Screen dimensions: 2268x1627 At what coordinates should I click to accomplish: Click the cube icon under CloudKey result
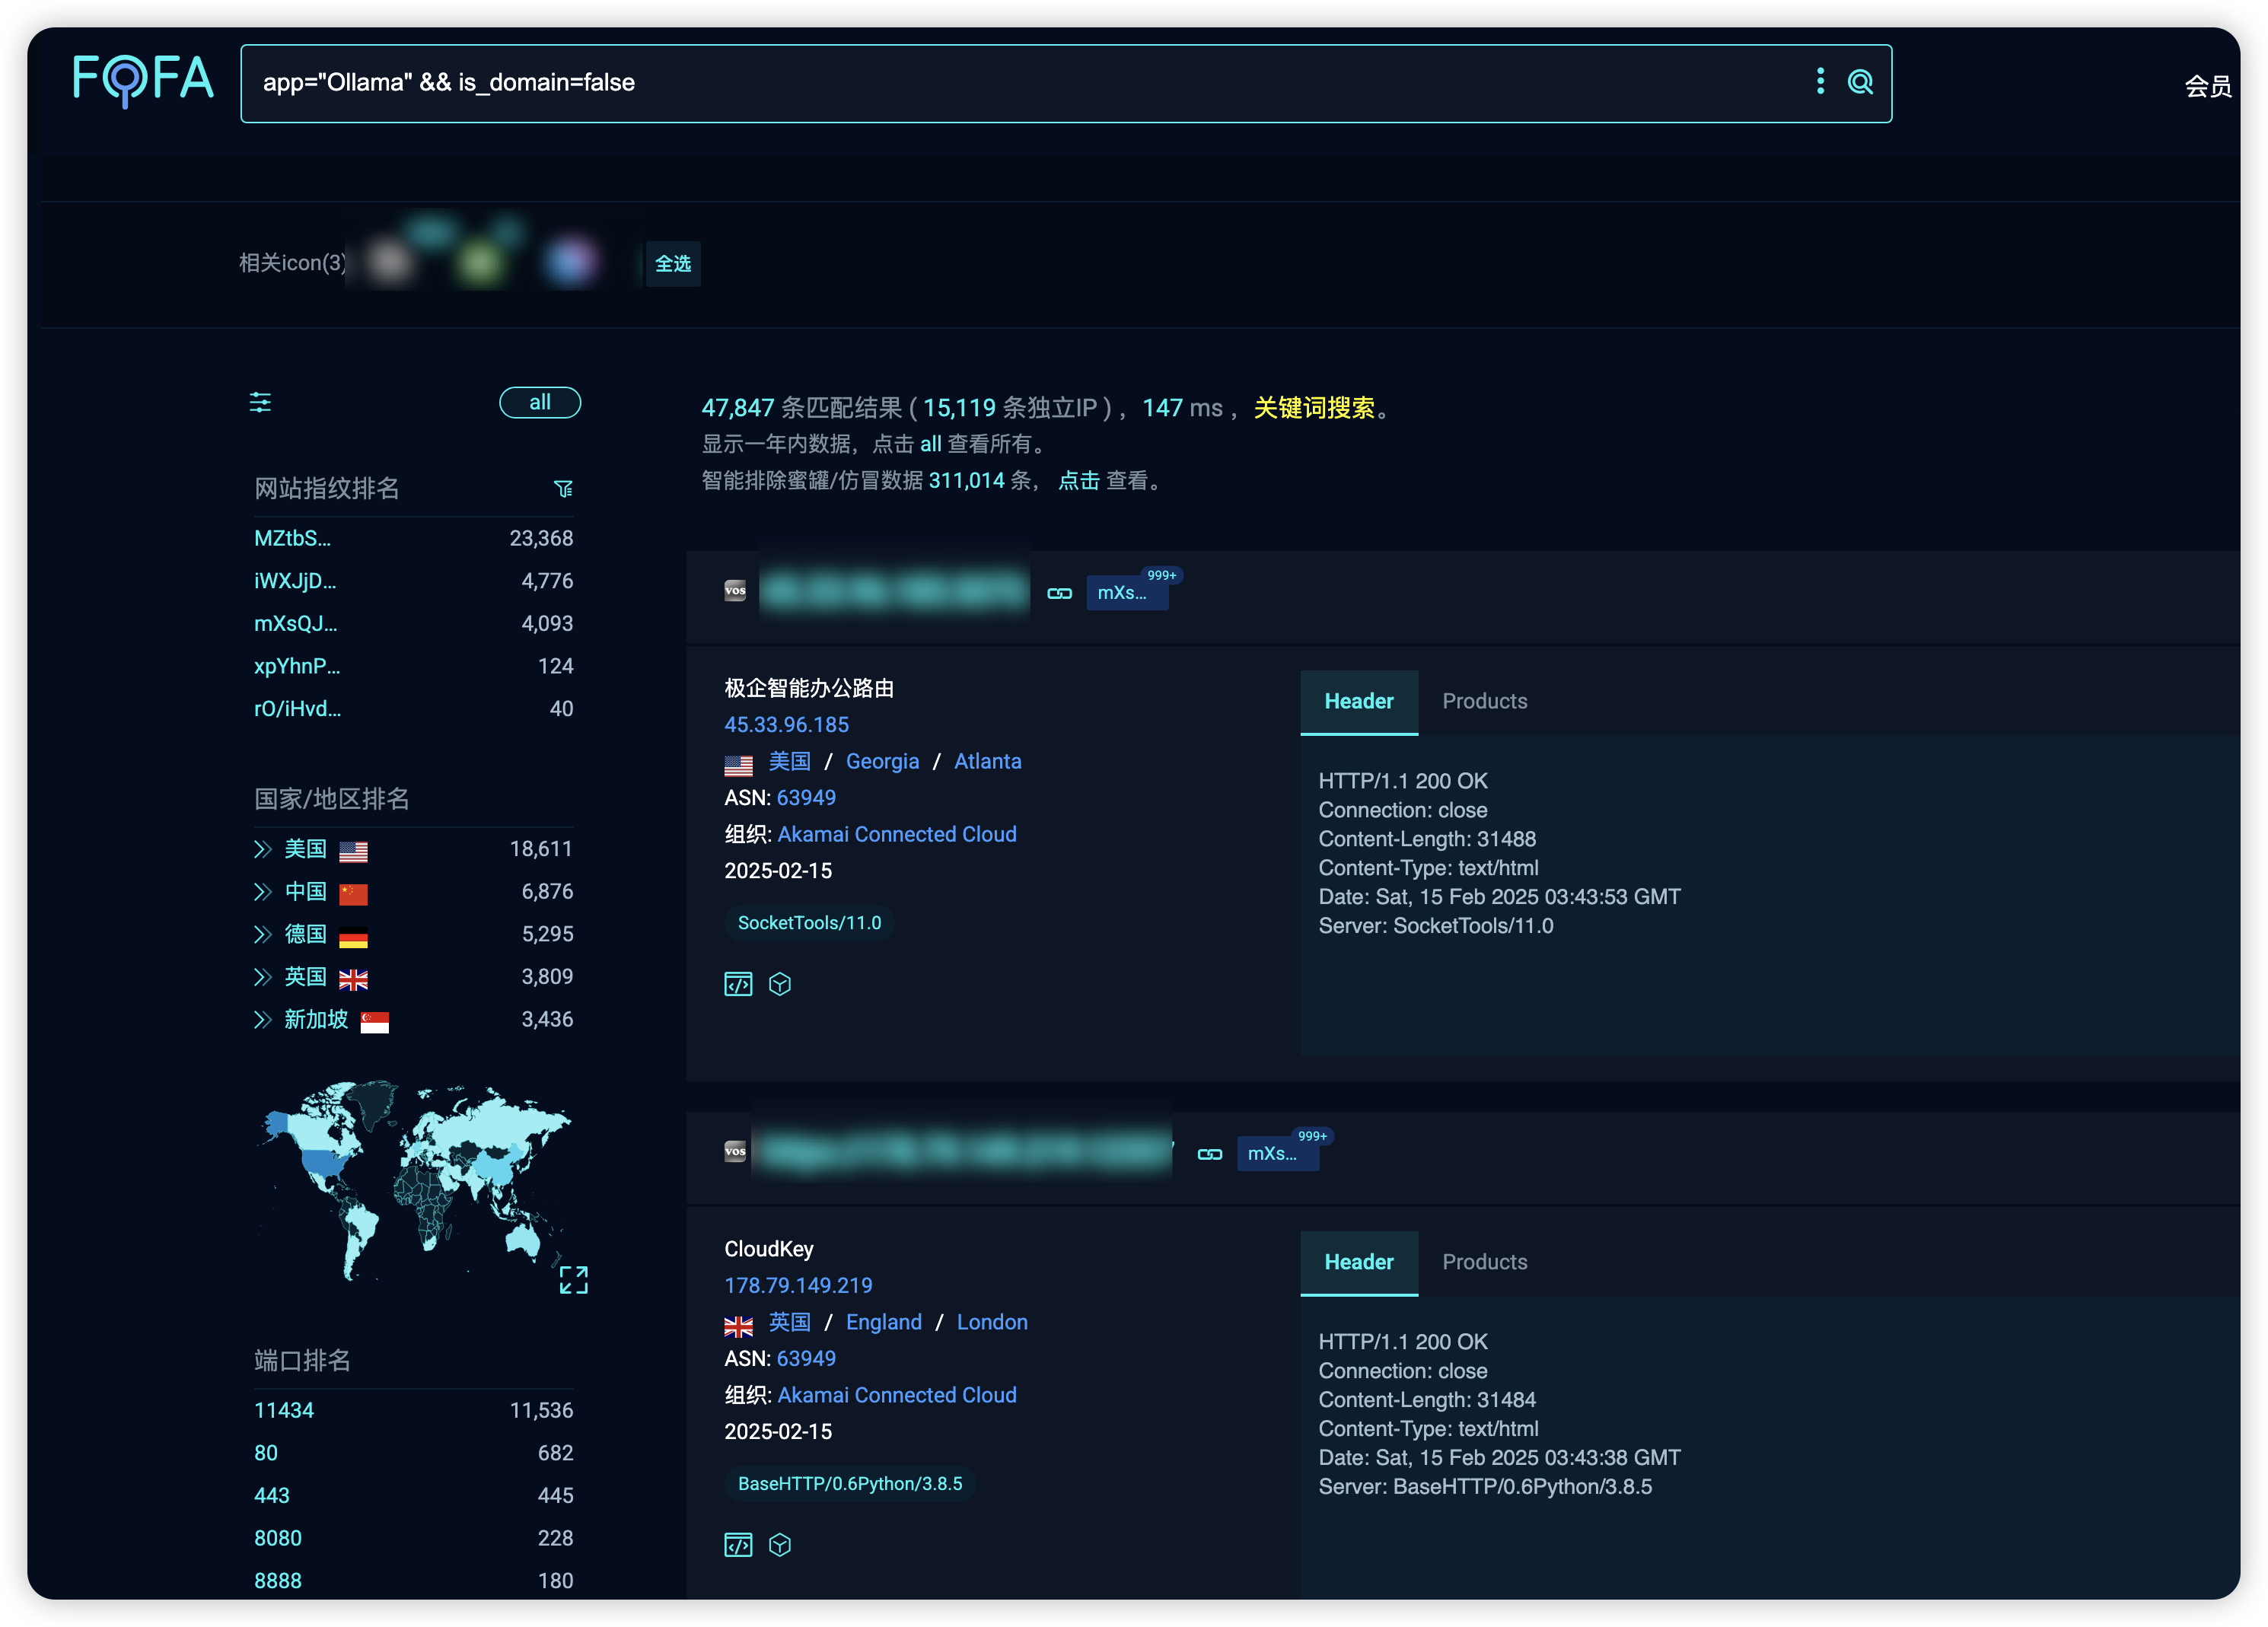pos(780,1545)
